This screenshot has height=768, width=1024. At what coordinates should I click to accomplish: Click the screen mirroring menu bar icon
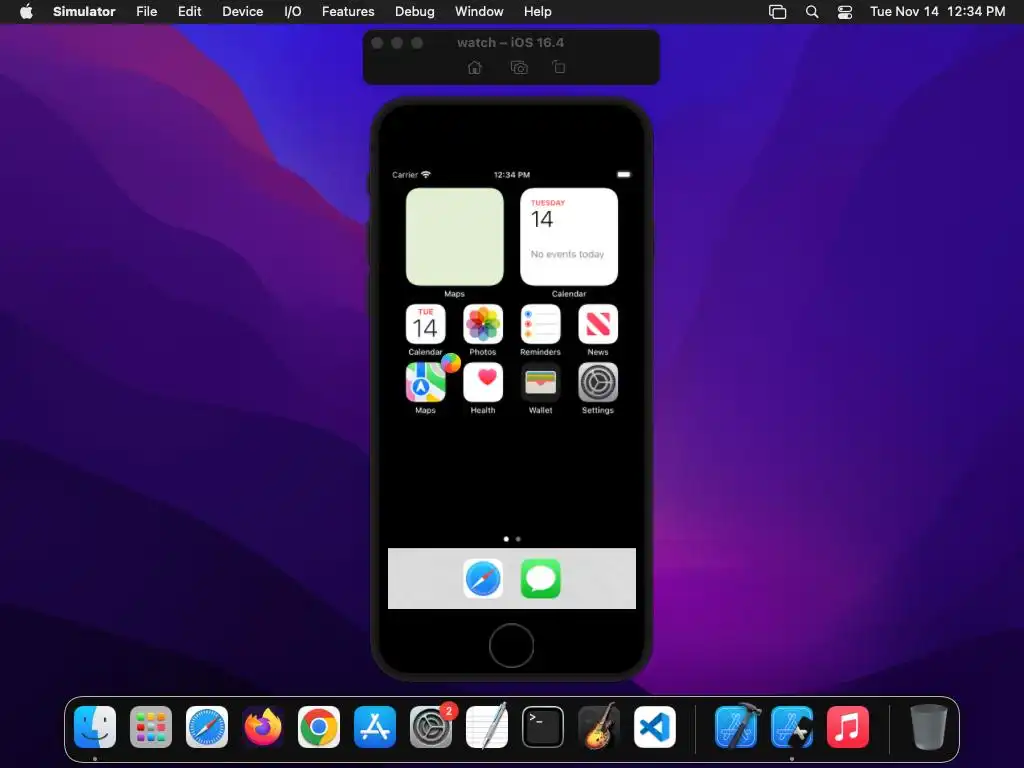click(x=777, y=12)
